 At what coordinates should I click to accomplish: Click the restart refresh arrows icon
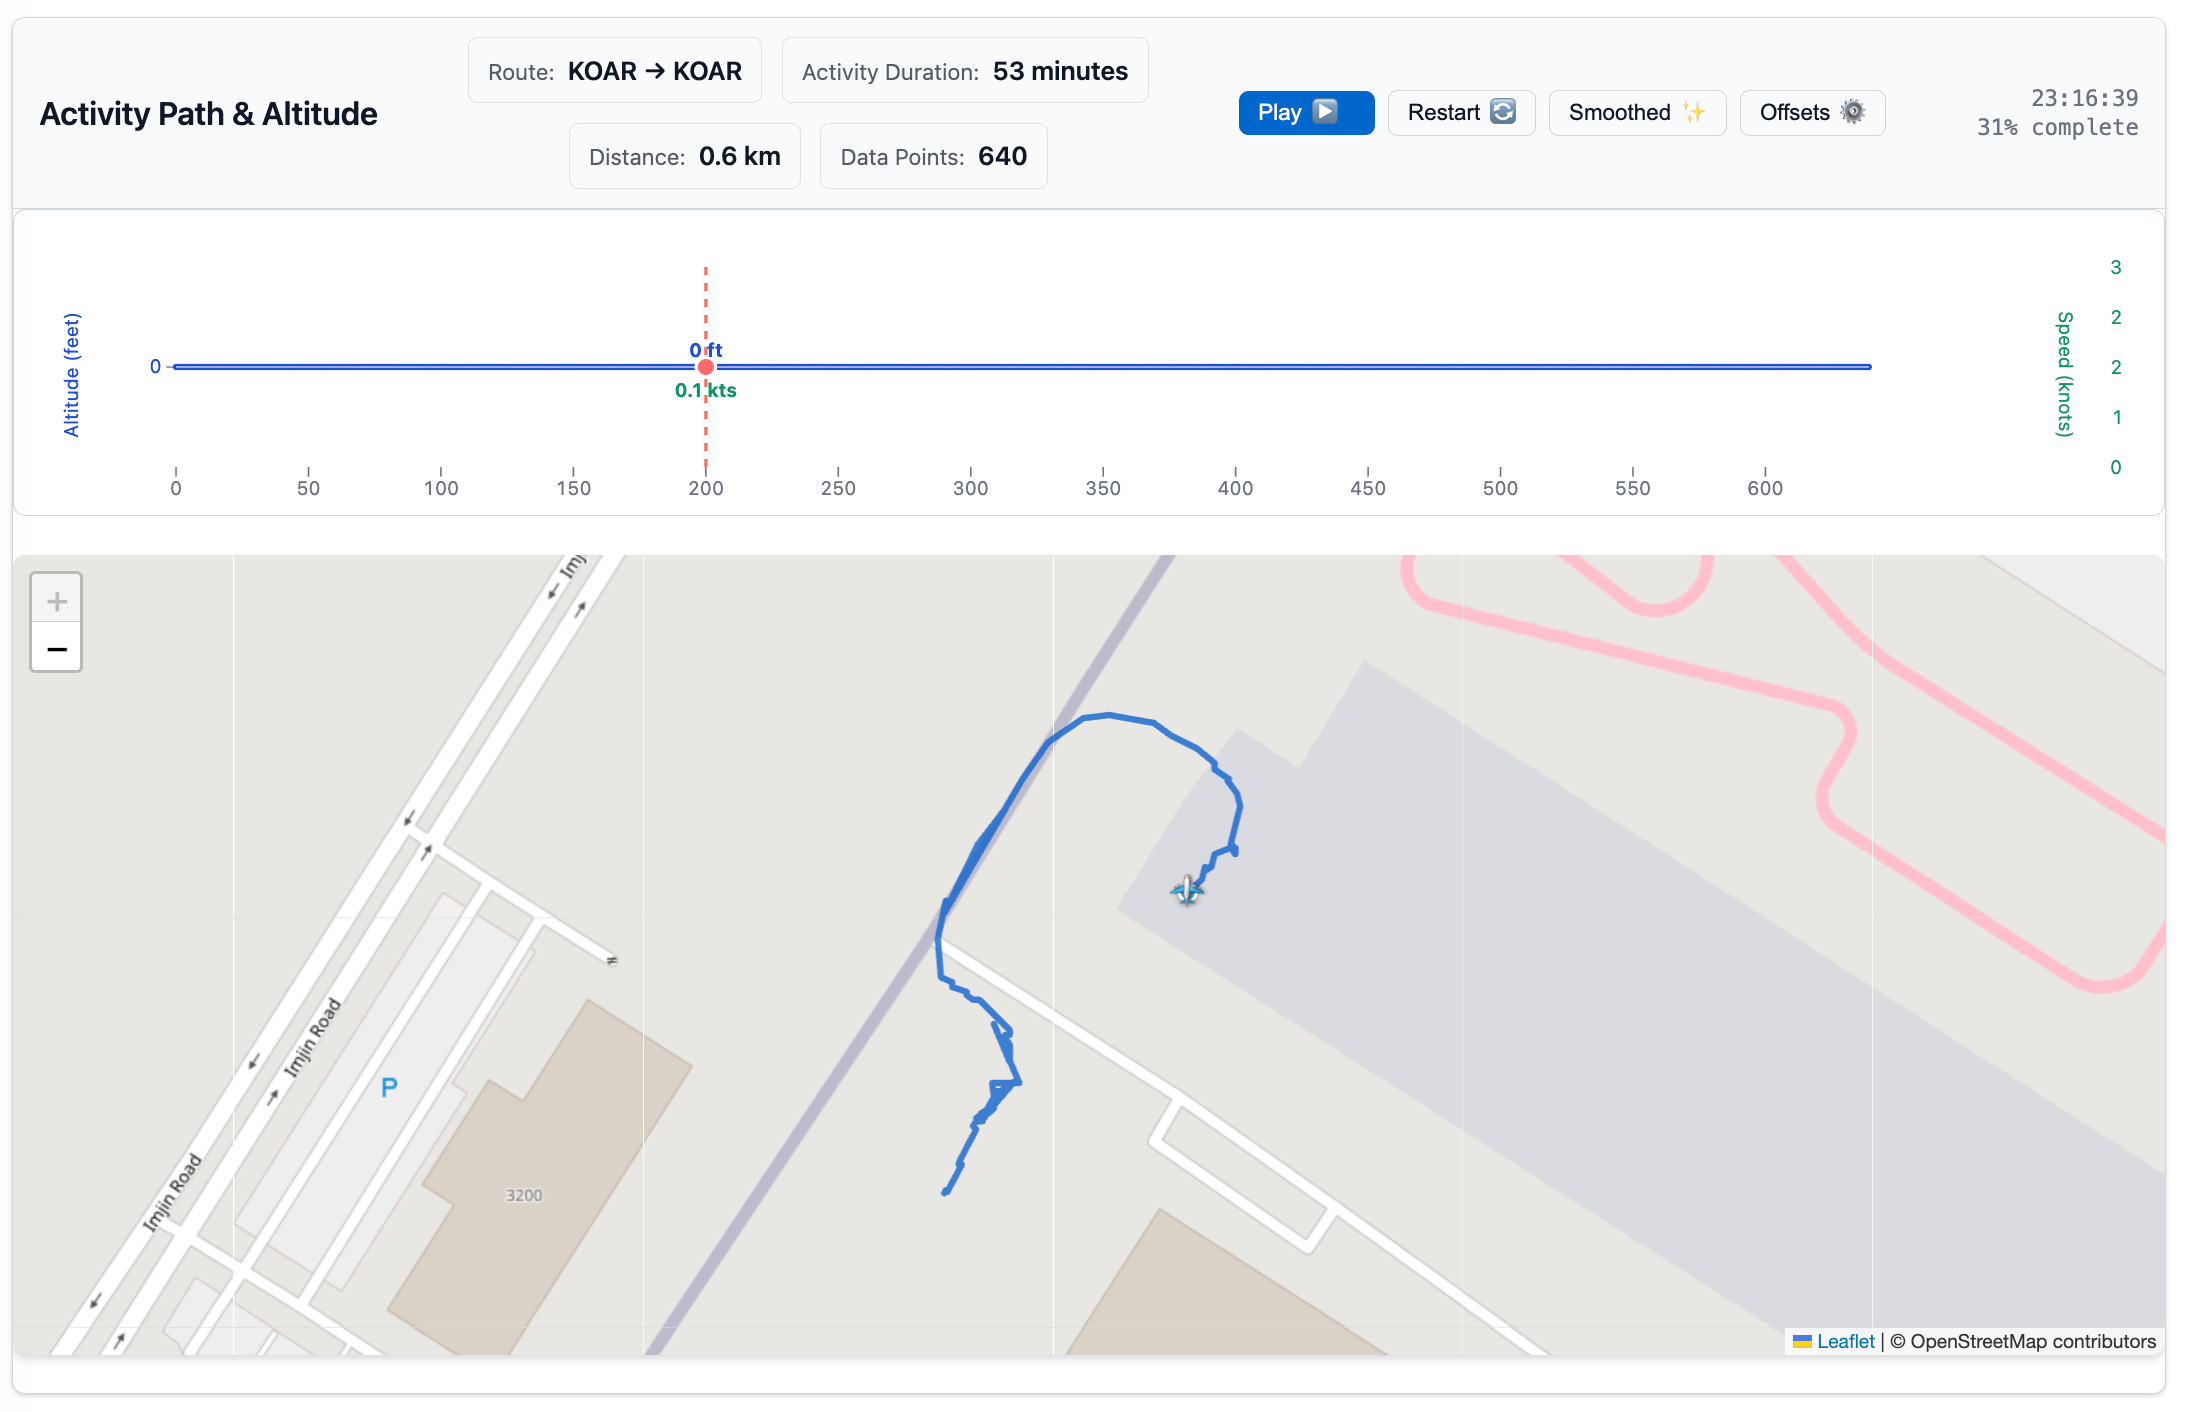coord(1503,111)
